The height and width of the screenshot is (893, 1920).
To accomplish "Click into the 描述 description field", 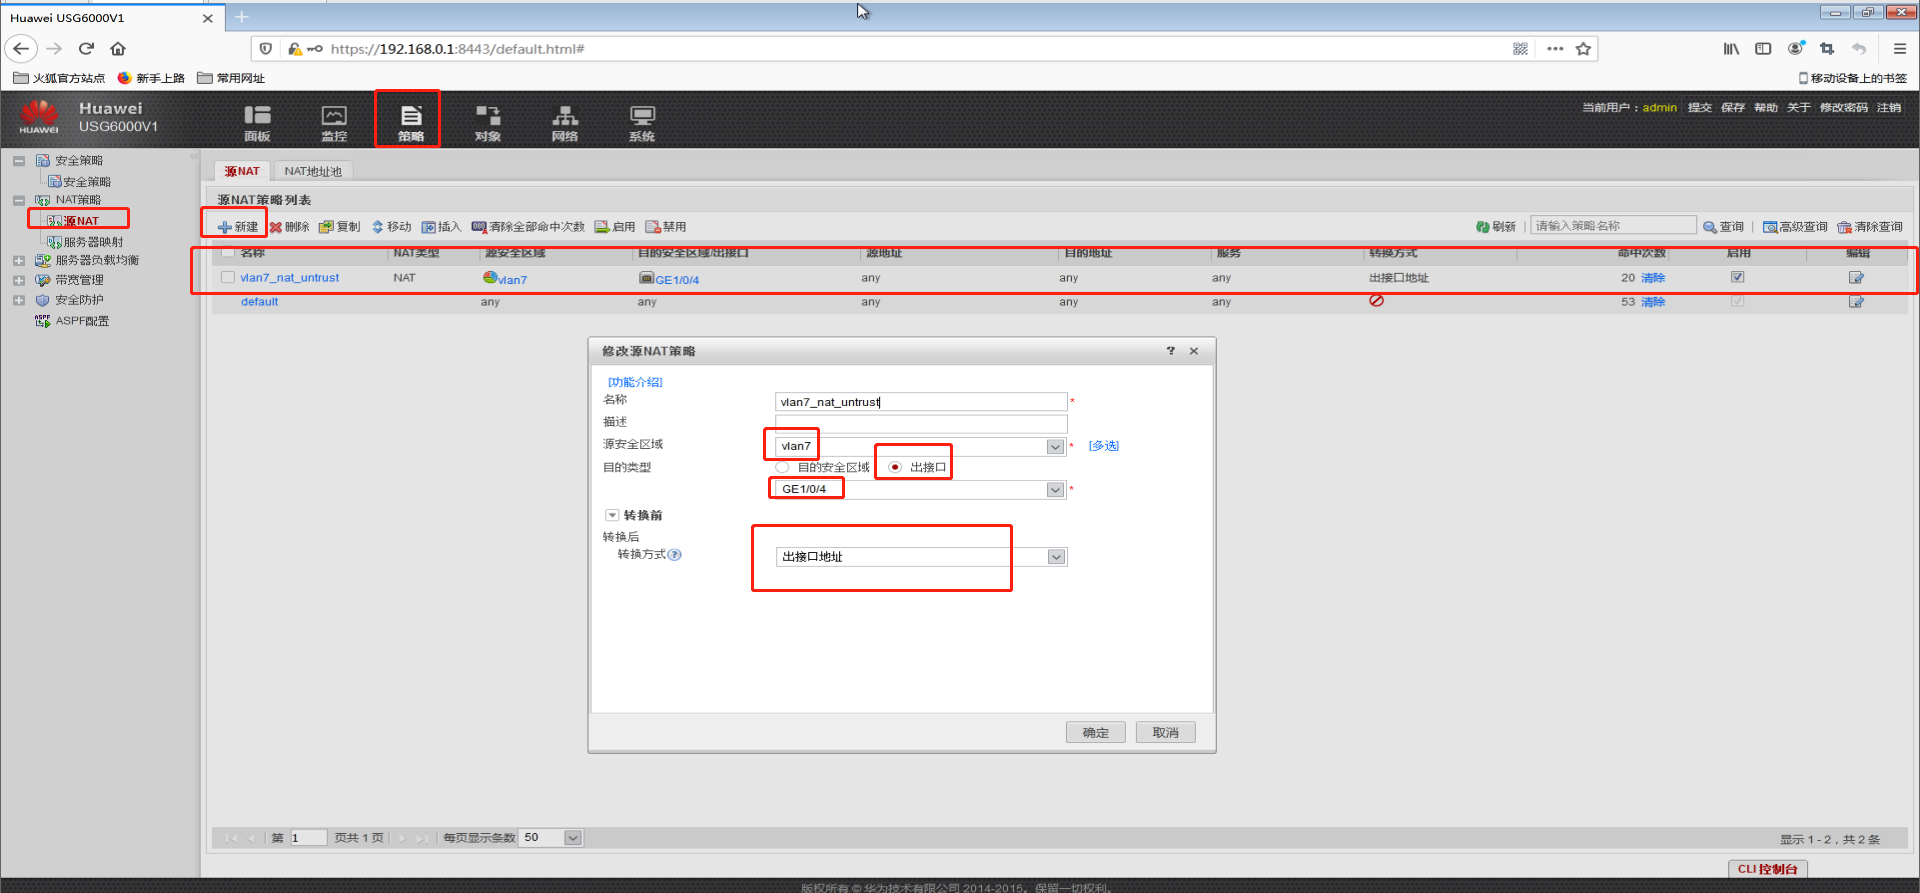I will click(x=921, y=424).
